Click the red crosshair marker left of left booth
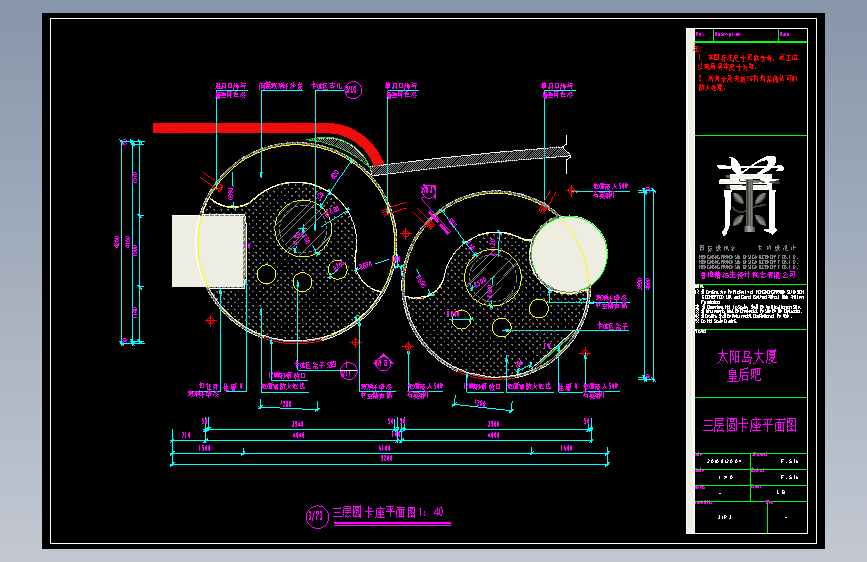 tap(210, 321)
